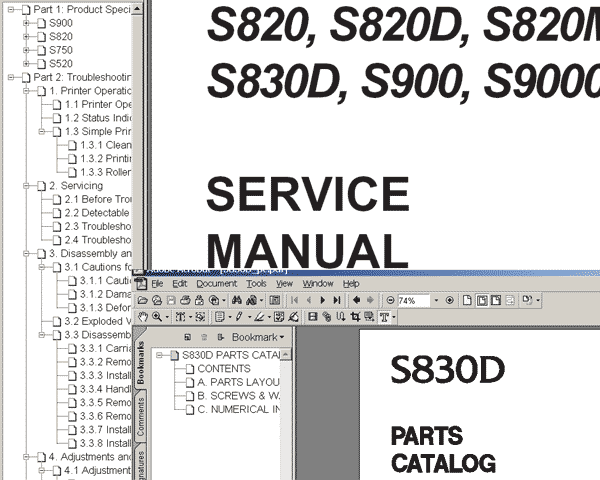Select the Text Select tool

pos(180,317)
